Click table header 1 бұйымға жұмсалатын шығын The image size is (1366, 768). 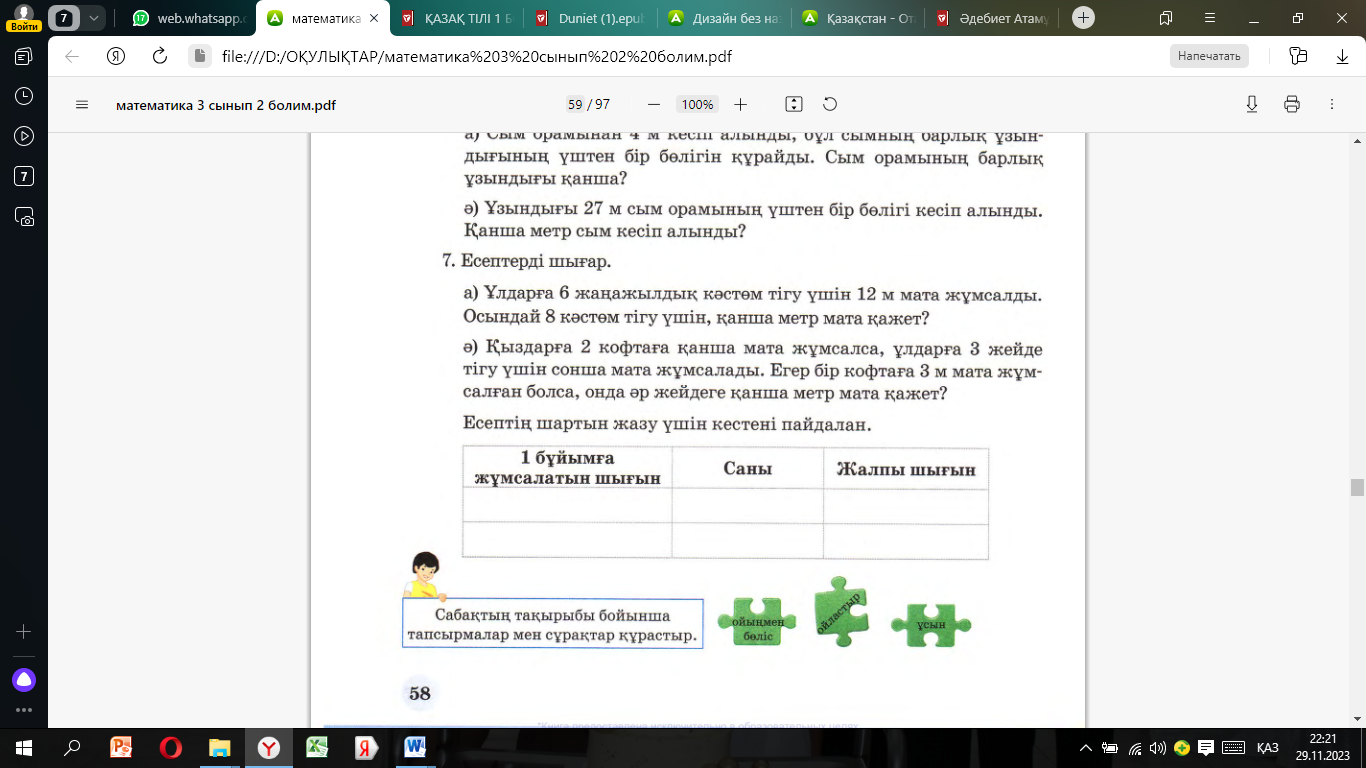pyautogui.click(x=567, y=468)
